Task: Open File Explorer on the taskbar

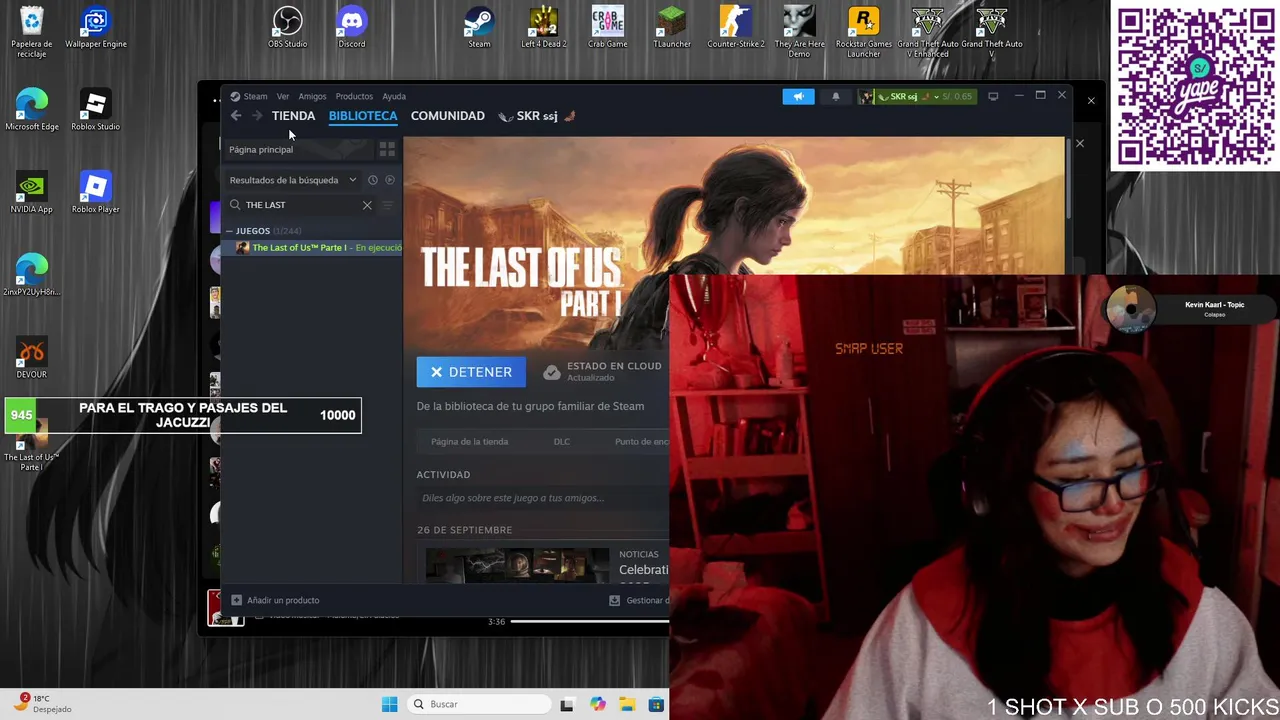Action: [627, 704]
